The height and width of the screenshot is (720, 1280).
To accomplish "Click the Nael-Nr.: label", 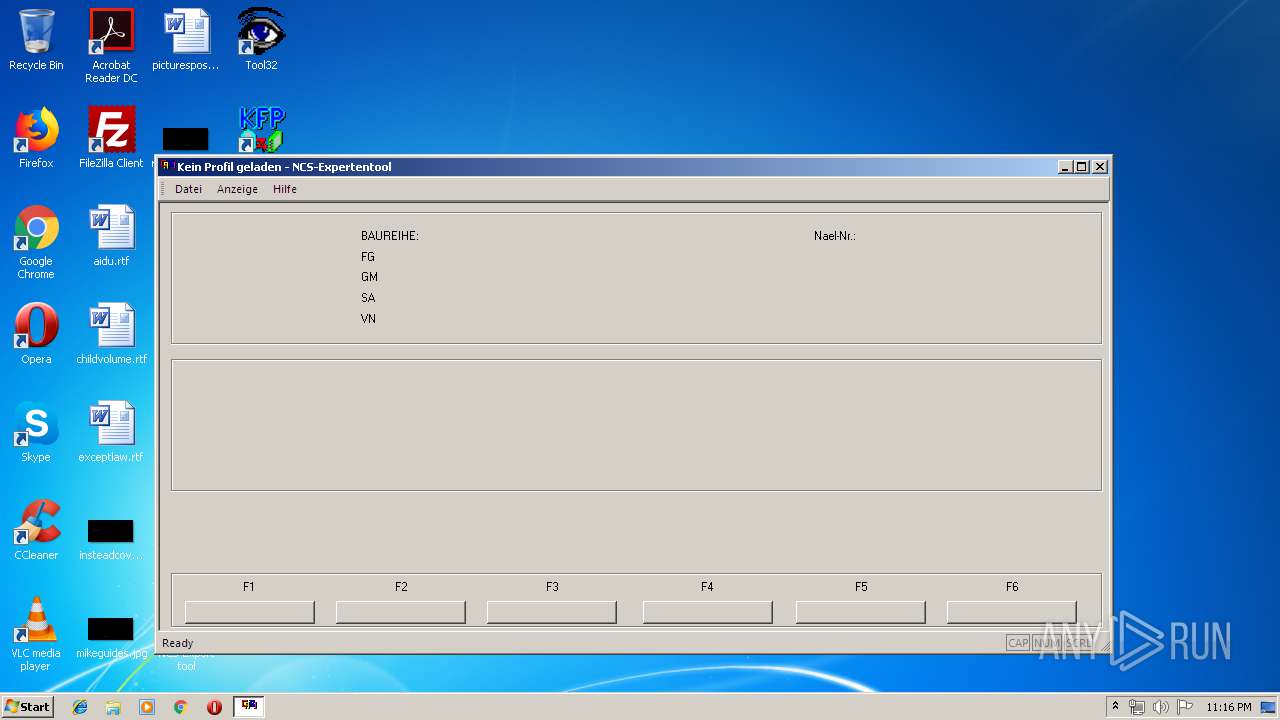I will [x=835, y=236].
